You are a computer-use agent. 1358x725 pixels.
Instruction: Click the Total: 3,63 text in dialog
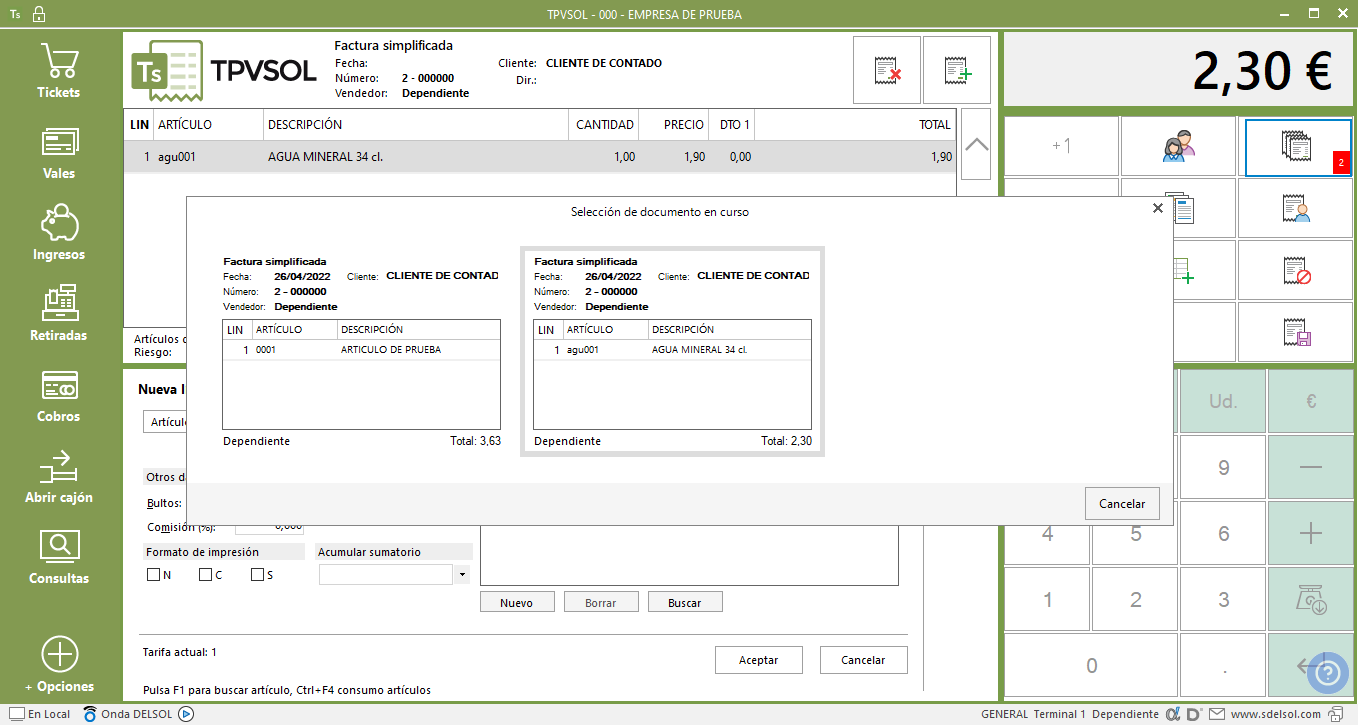tap(475, 441)
